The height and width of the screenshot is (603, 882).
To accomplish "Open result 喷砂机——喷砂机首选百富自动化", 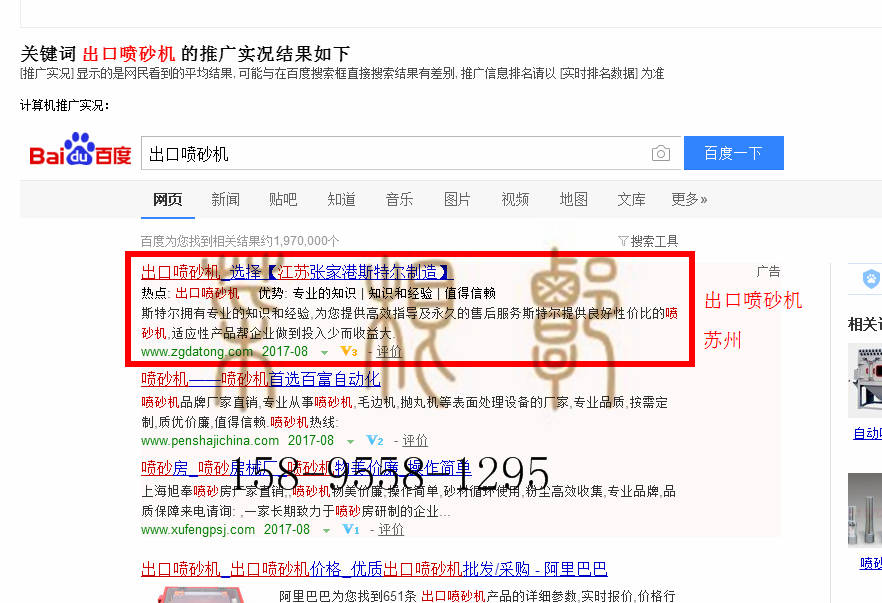I will point(261,379).
